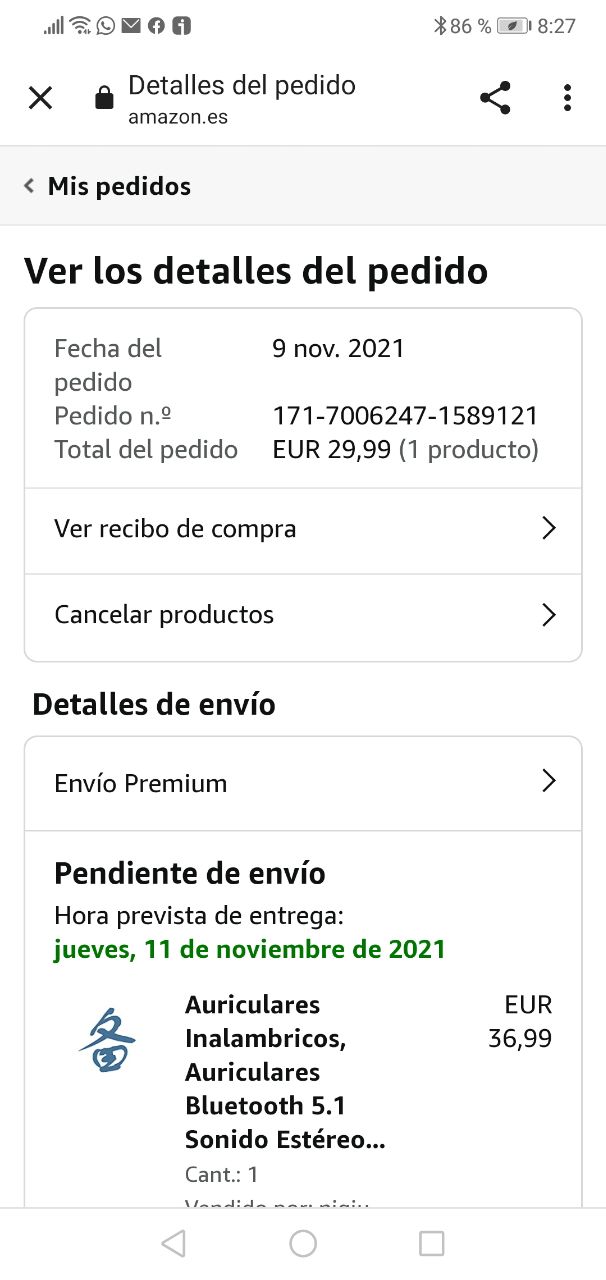Image resolution: width=606 pixels, height=1280 pixels.
Task: Tap the WhatsApp status bar notification icon
Action: (x=106, y=26)
